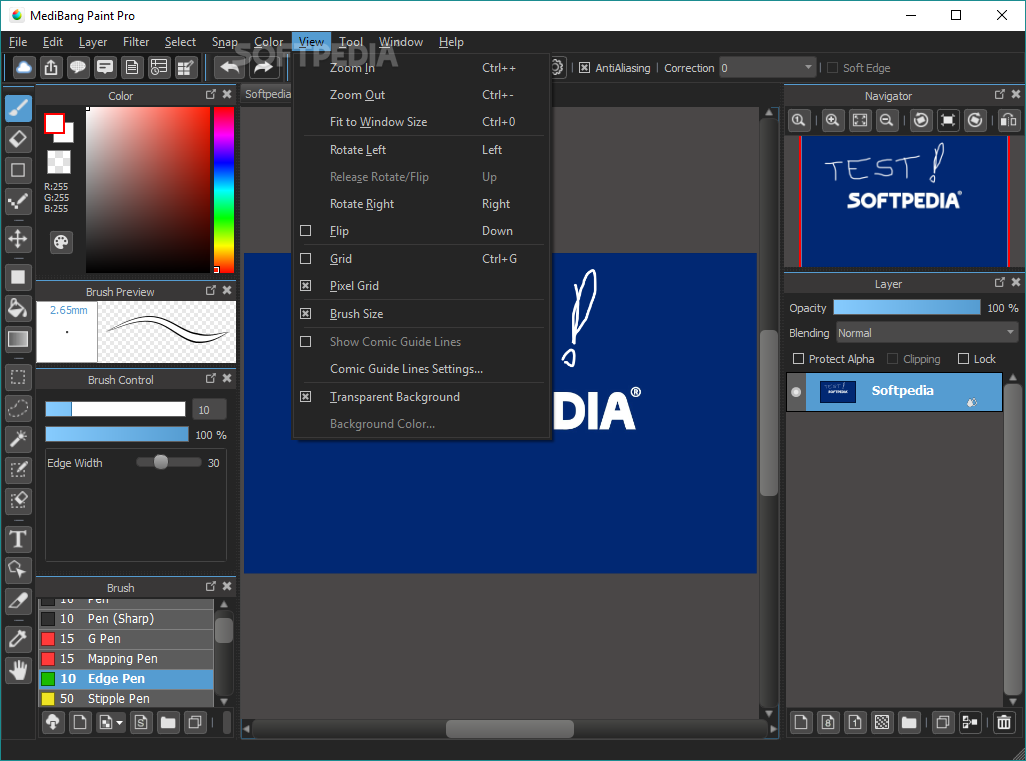The width and height of the screenshot is (1026, 761).
Task: Click Navigator flip icon
Action: click(1009, 120)
